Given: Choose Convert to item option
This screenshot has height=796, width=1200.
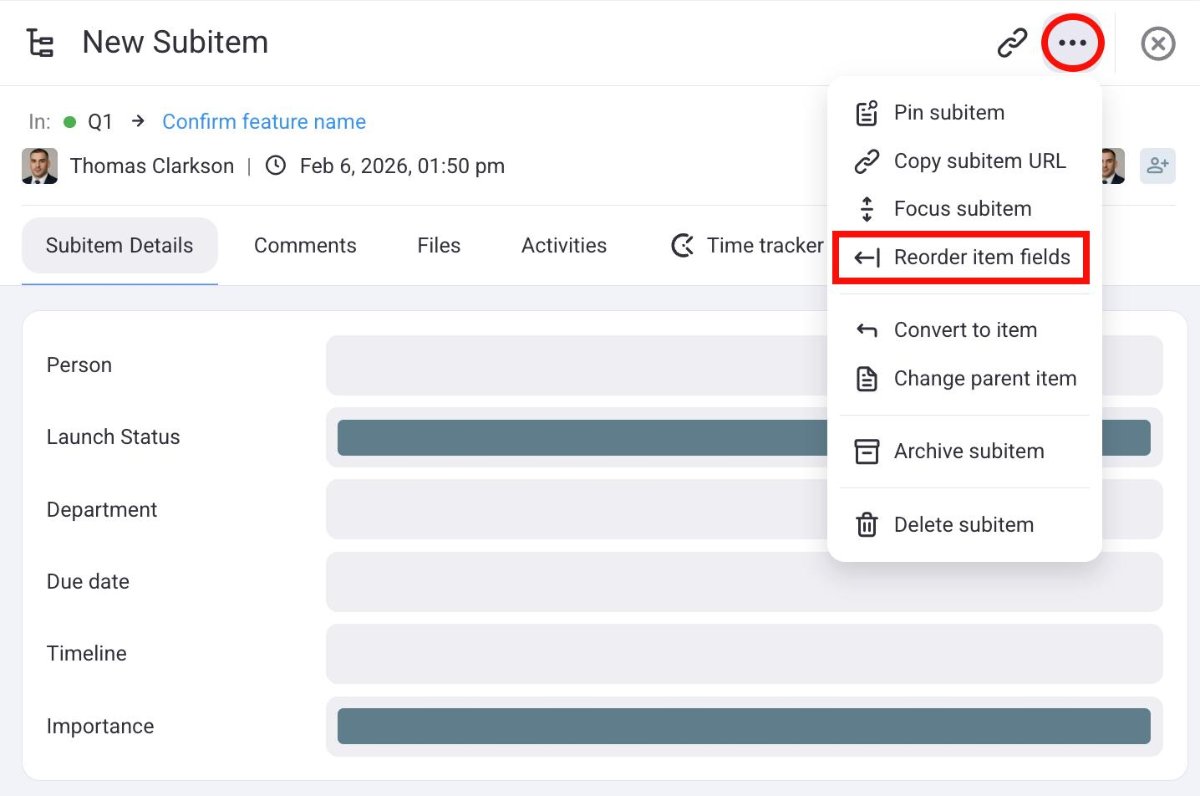Looking at the screenshot, I should (964, 330).
